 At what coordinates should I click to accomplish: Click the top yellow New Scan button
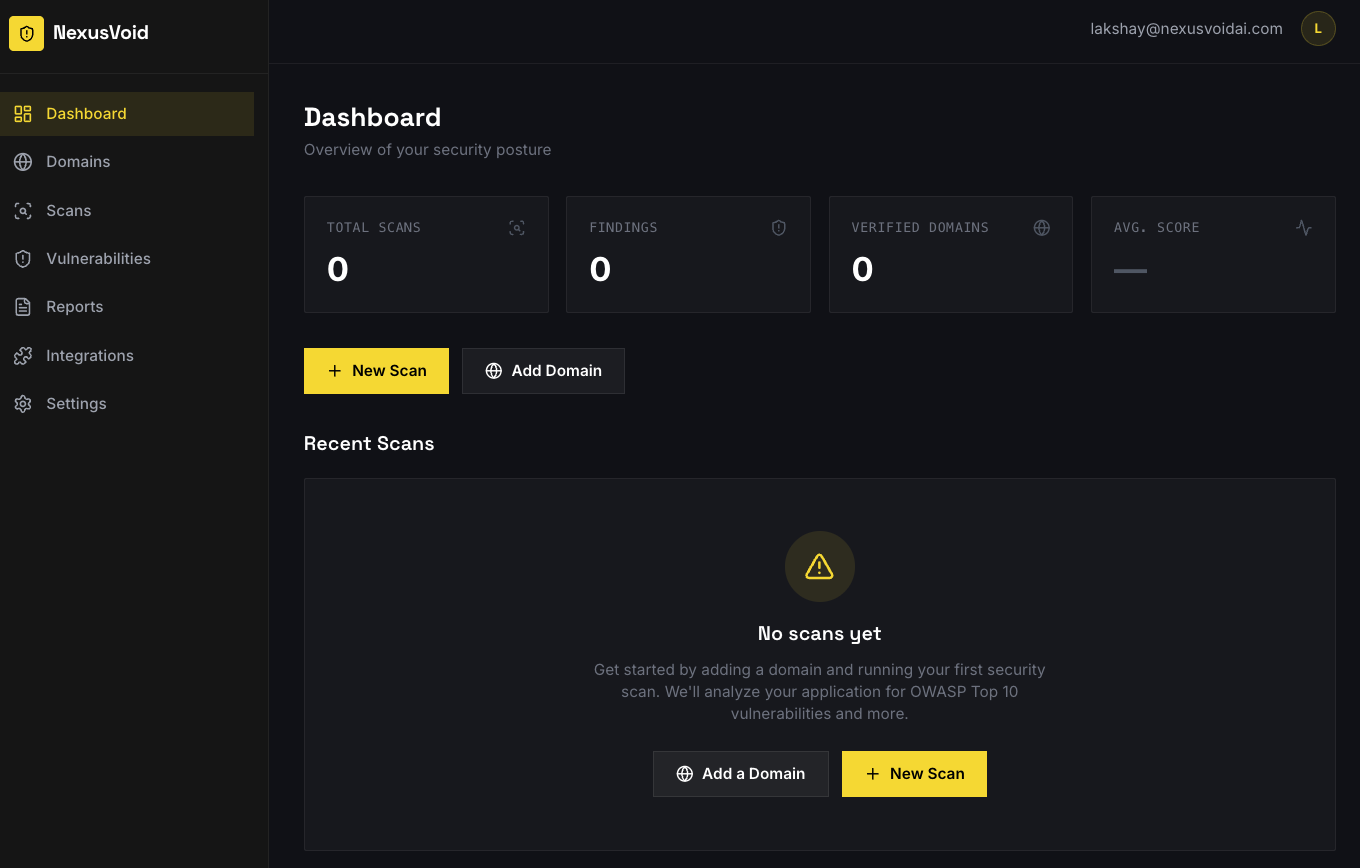tap(376, 371)
